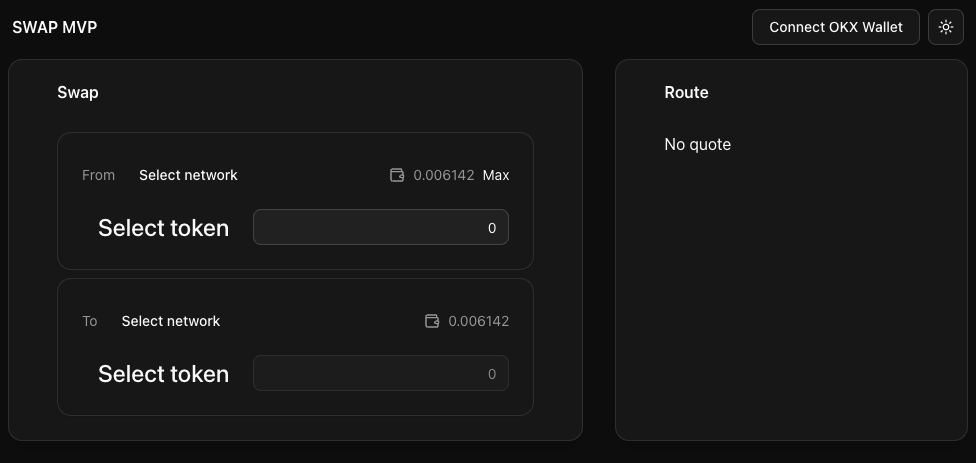Click the From balance value 0.006142

(x=444, y=175)
